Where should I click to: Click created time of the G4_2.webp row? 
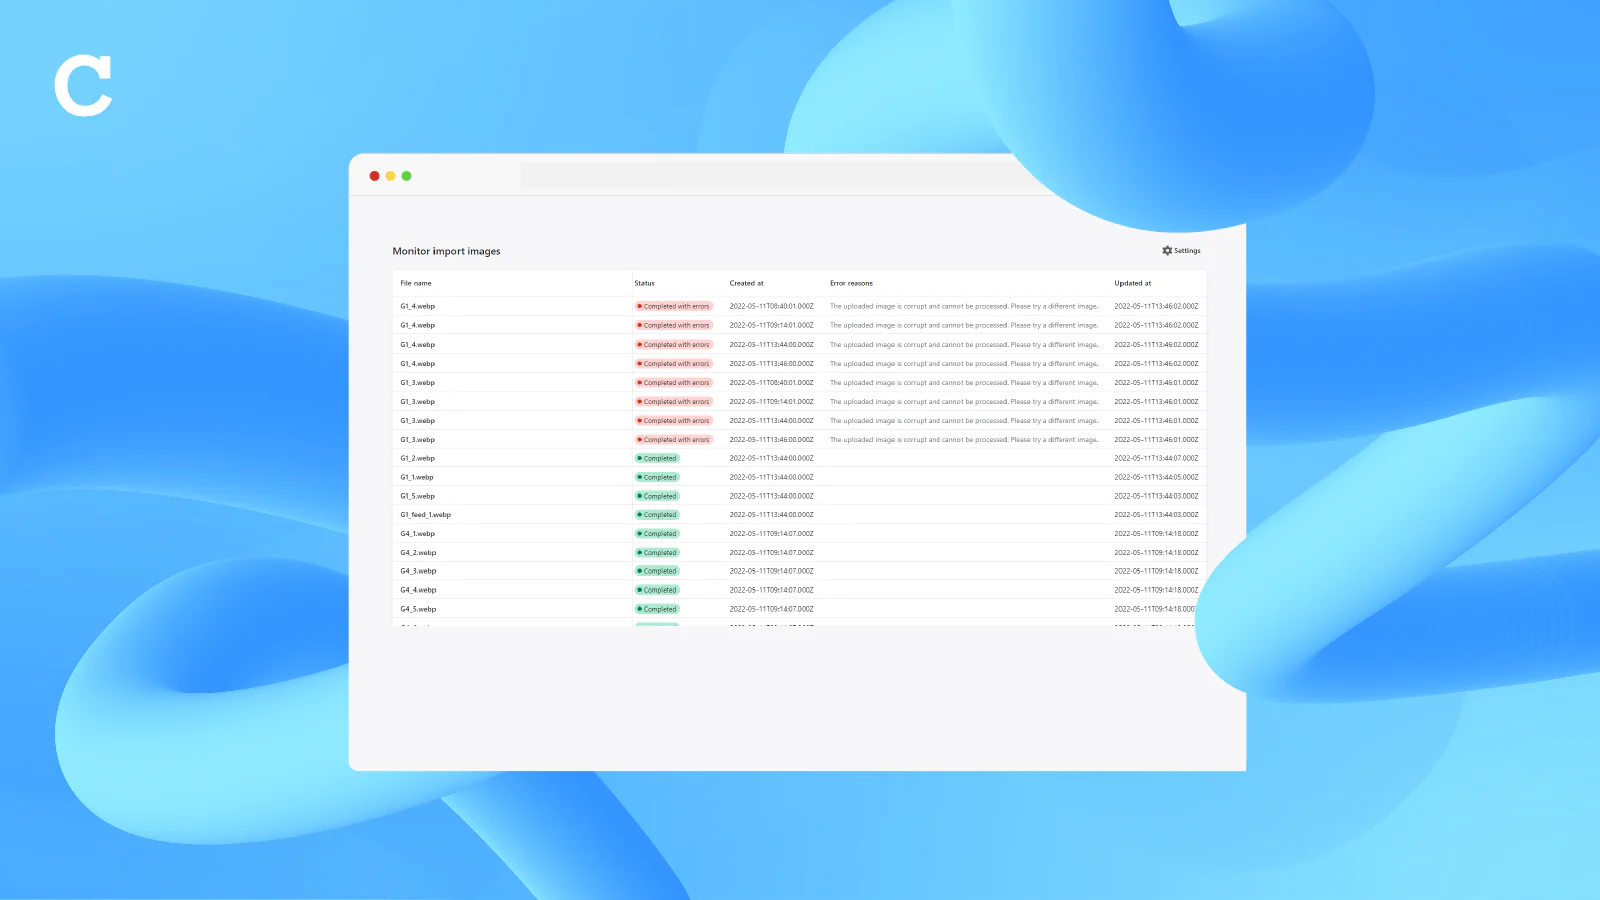click(x=771, y=553)
